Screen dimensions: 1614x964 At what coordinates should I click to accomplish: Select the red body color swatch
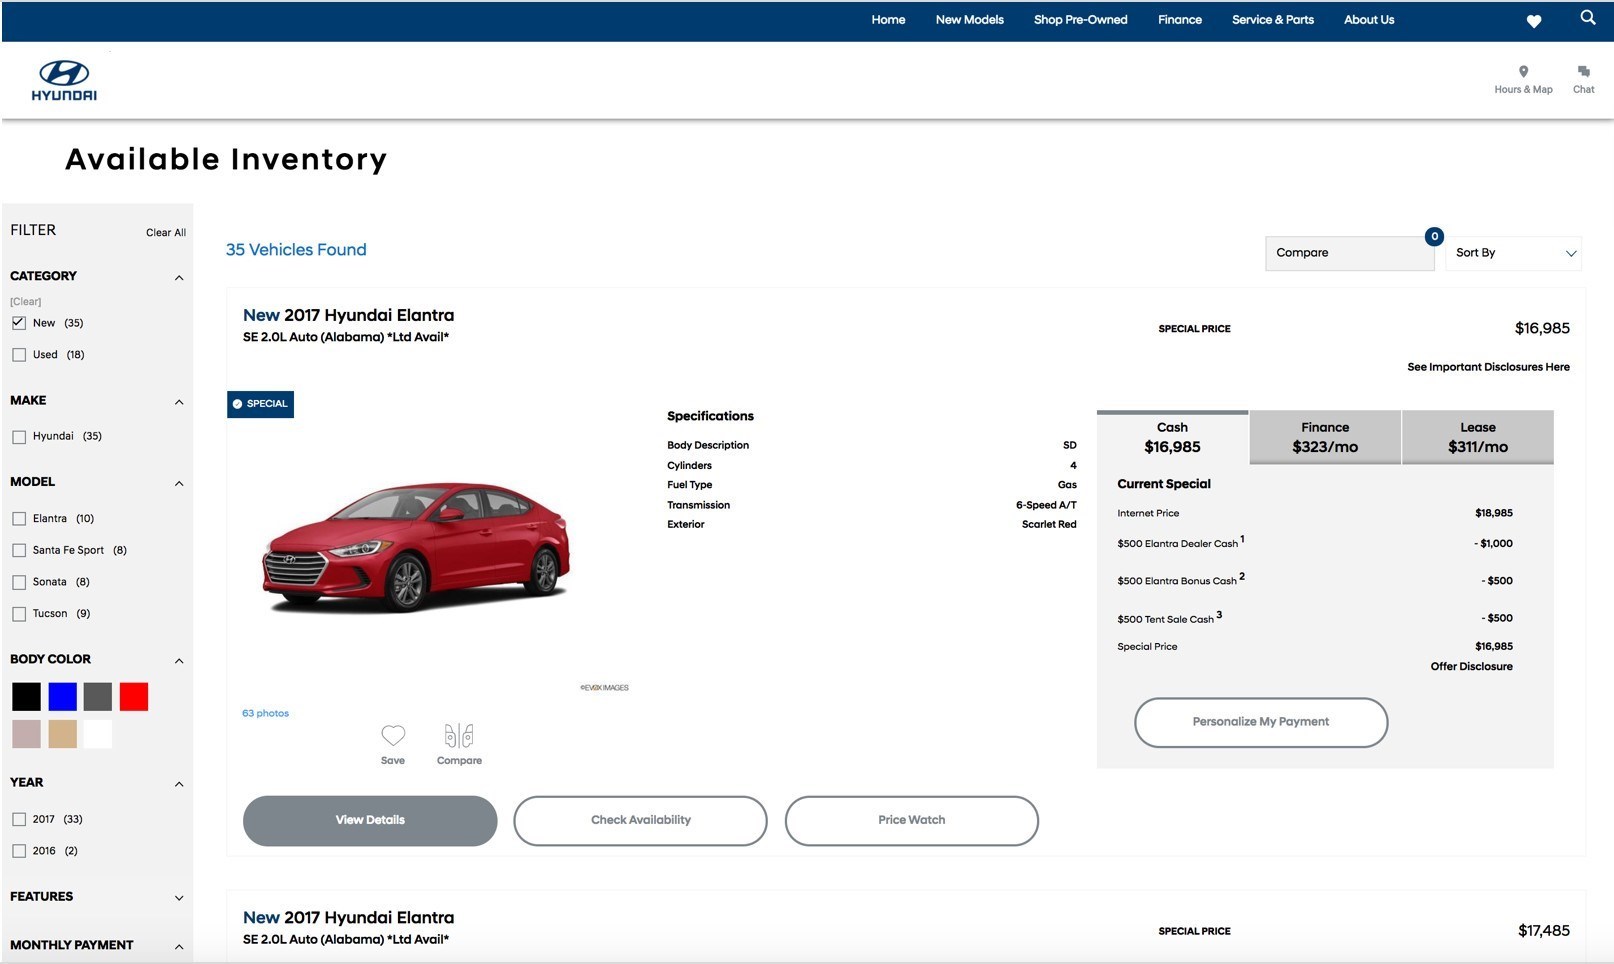133,696
